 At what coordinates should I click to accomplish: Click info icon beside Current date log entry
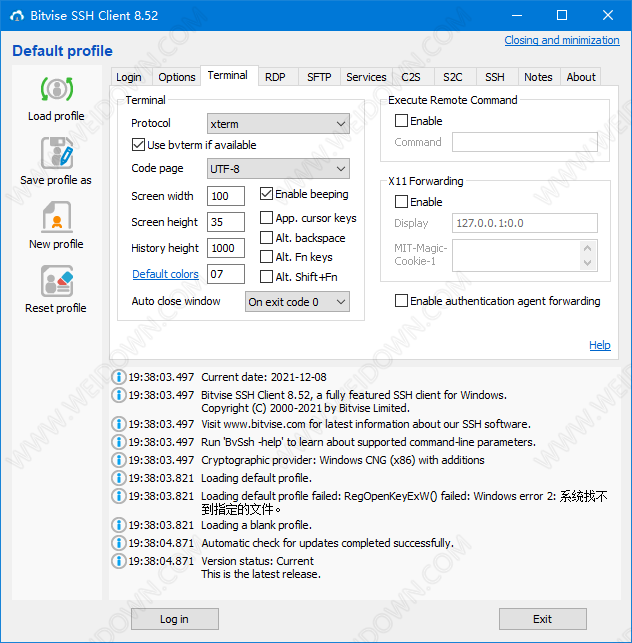(x=119, y=377)
